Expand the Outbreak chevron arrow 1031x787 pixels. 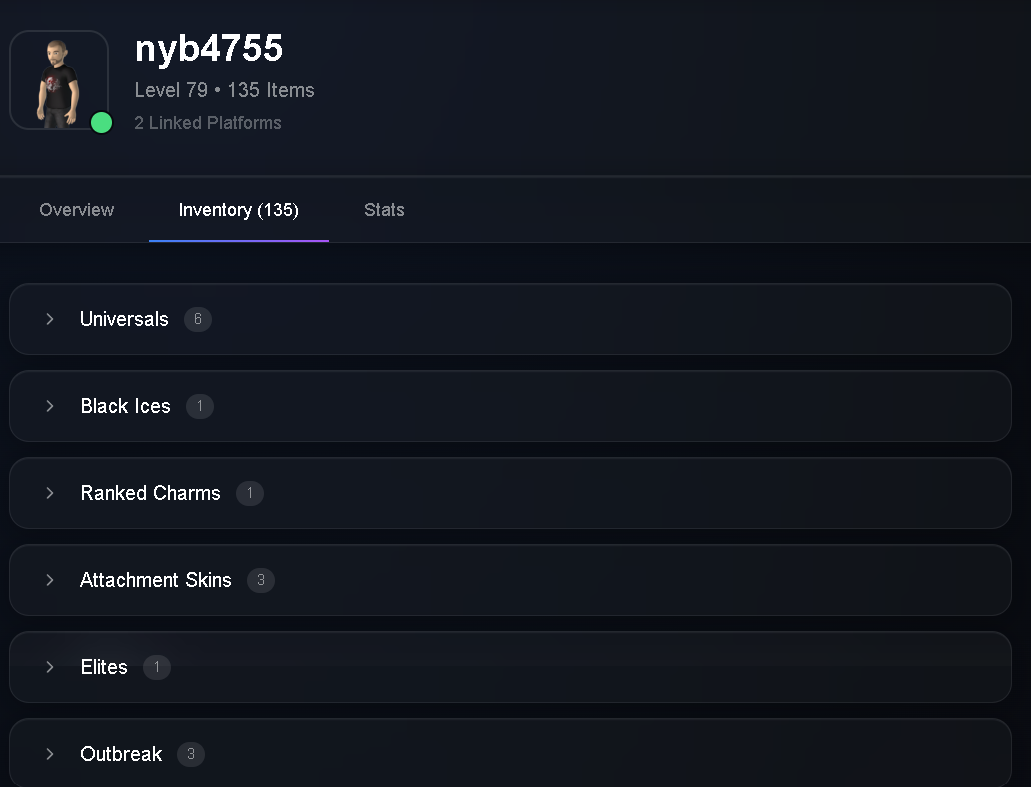point(50,753)
